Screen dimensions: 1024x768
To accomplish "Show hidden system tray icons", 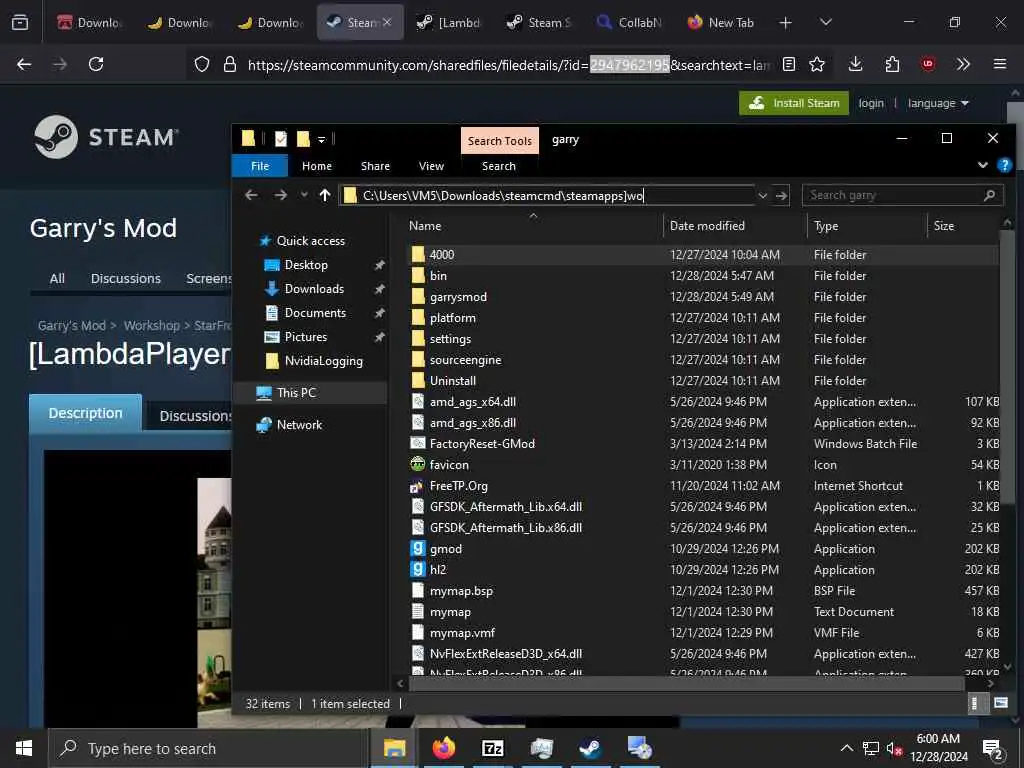I will click(846, 748).
